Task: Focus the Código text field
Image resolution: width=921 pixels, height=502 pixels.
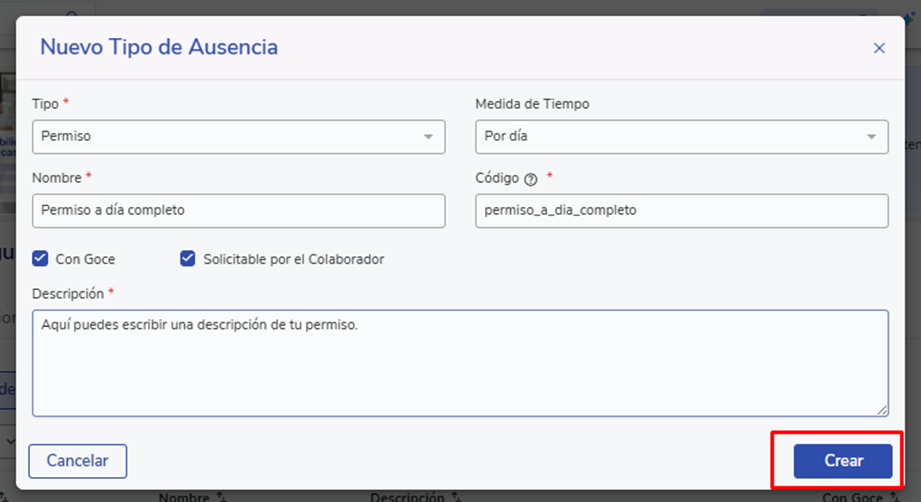Action: (681, 211)
